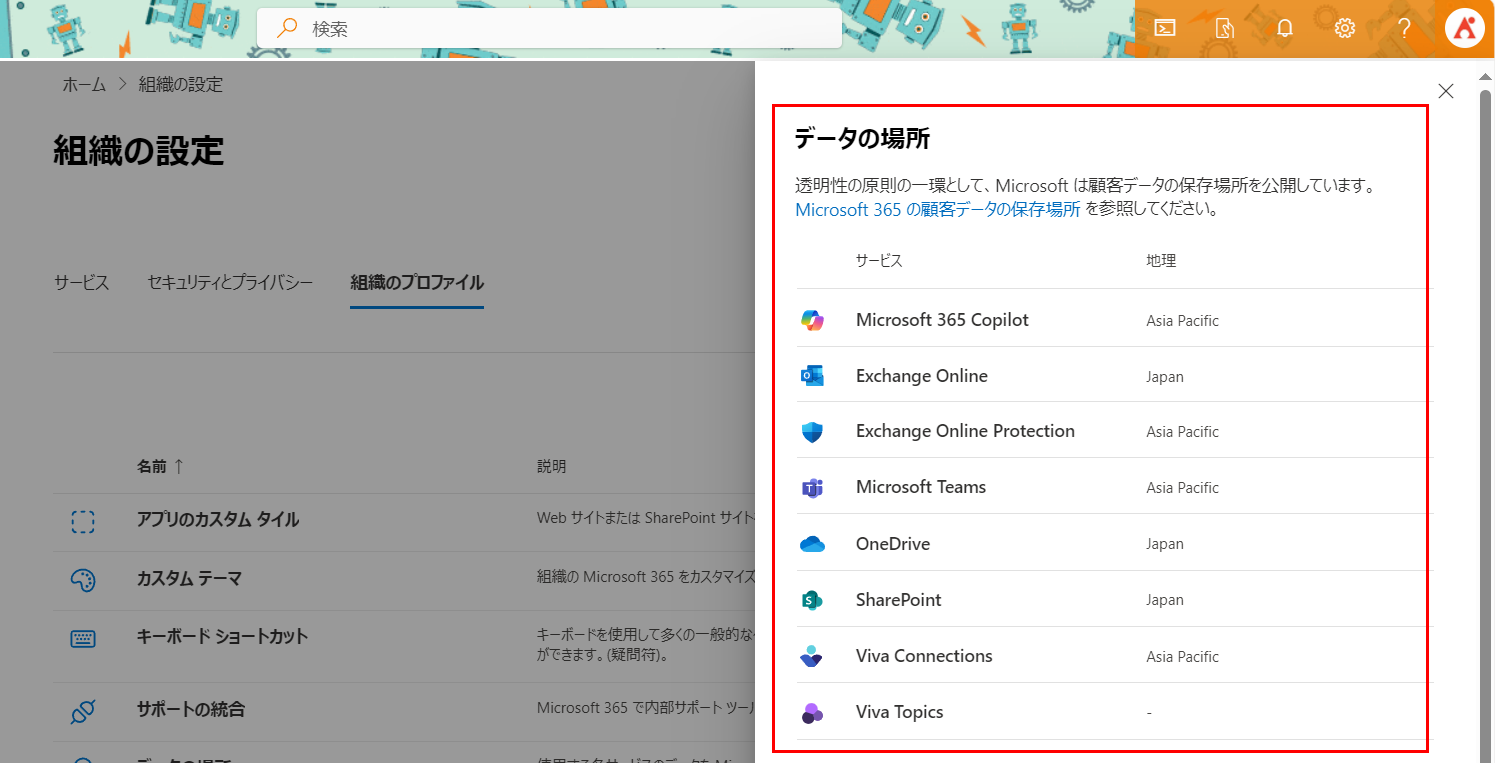Screen dimensions: 1495x763
Task: Open Microsoft 365 の顧客データの保存場所 link
Action: click(x=937, y=210)
